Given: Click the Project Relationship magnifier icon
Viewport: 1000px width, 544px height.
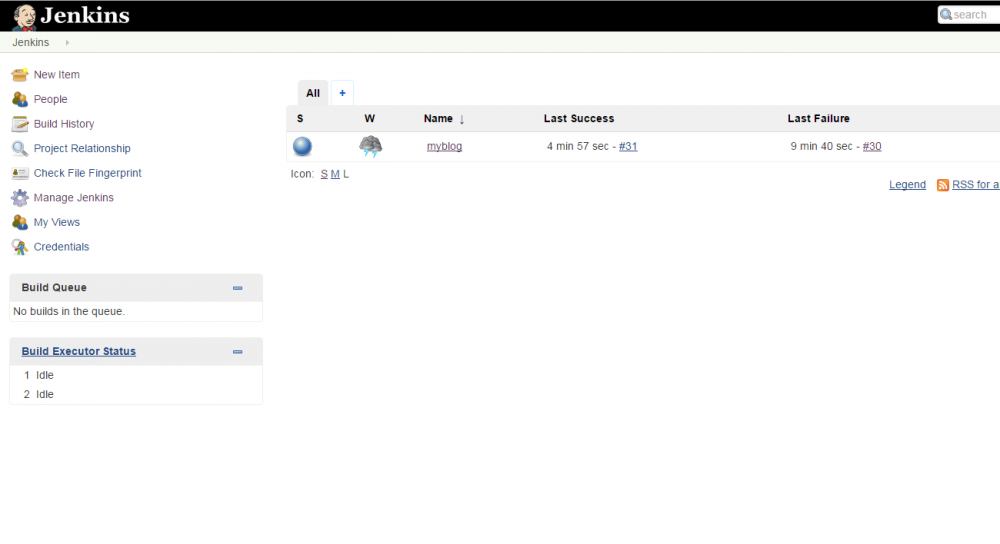Looking at the screenshot, I should pos(20,149).
